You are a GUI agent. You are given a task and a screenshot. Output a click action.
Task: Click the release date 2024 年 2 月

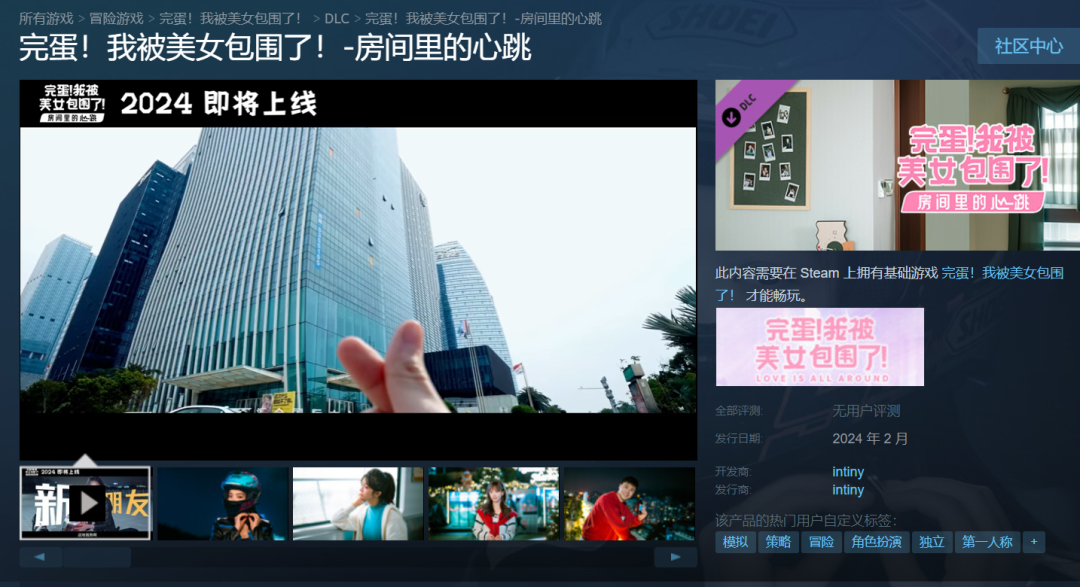coord(870,439)
